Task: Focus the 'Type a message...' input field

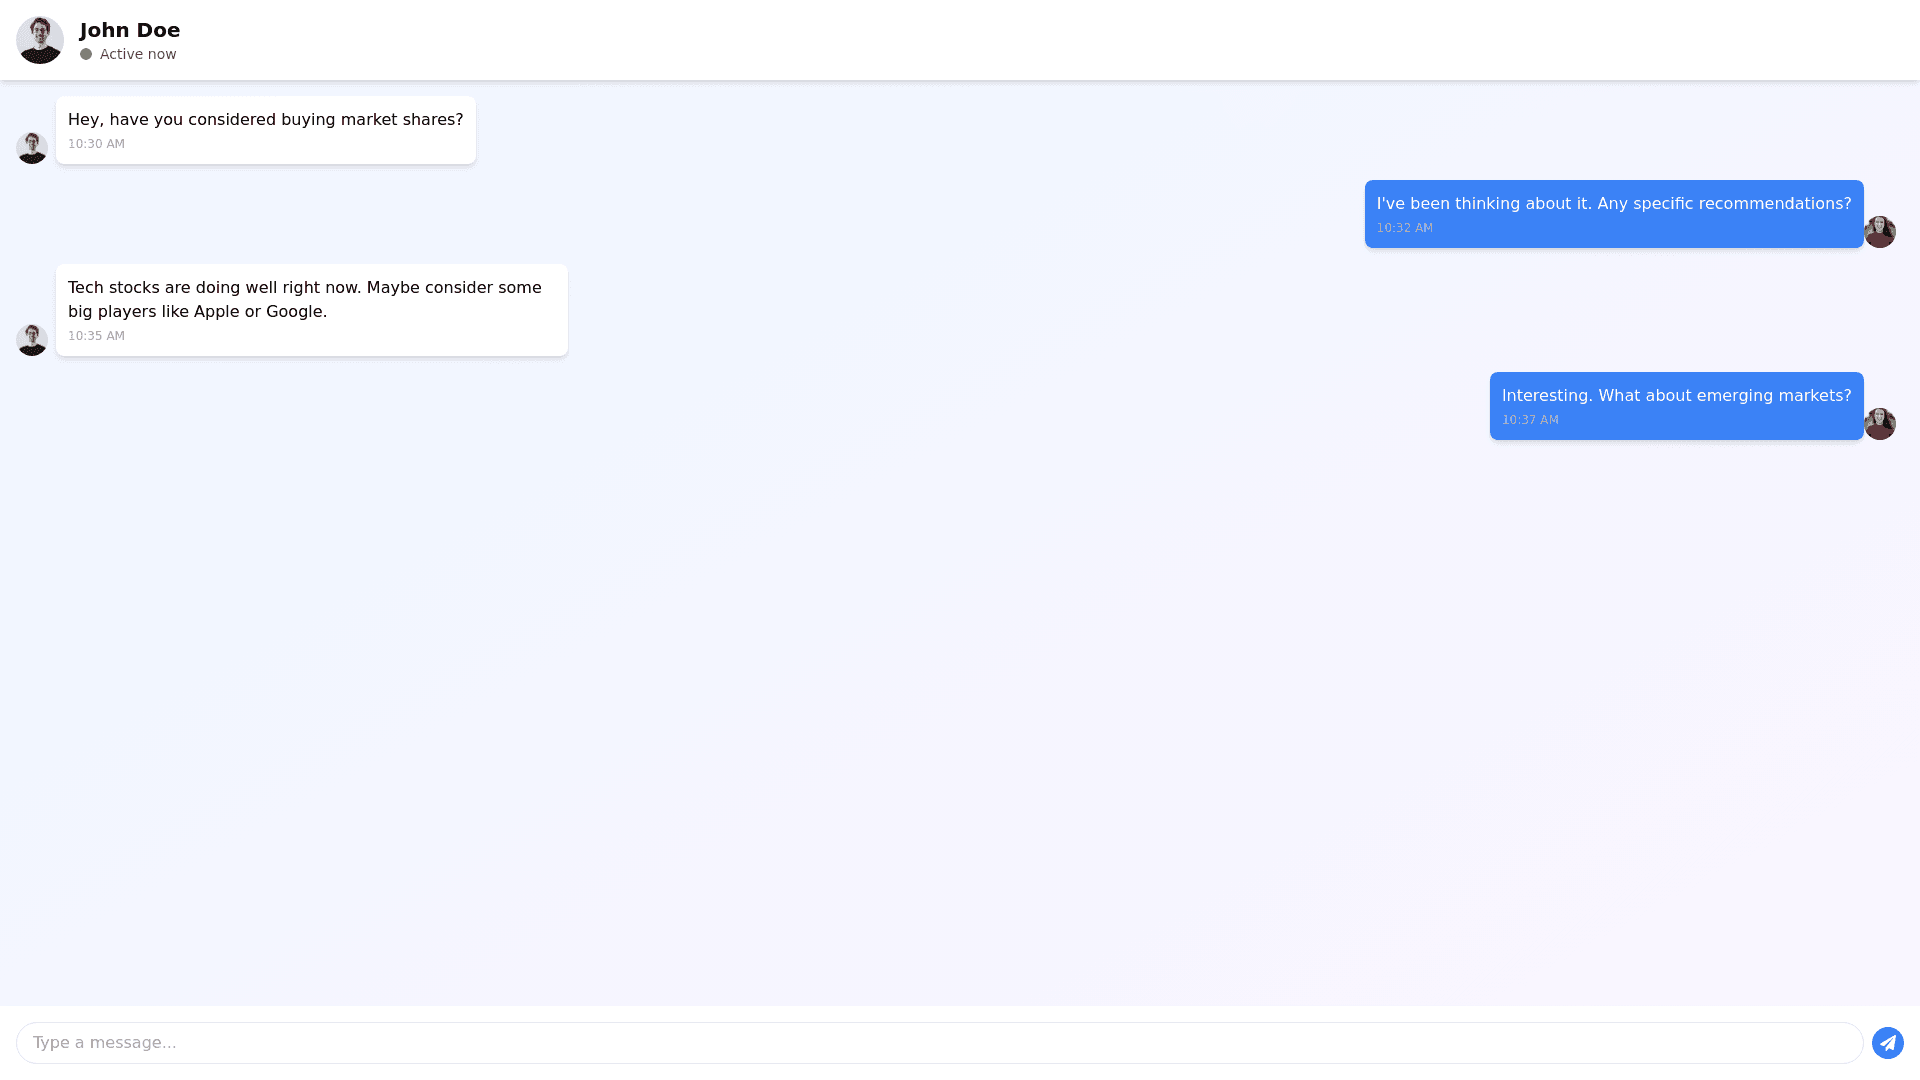Action: click(938, 1043)
